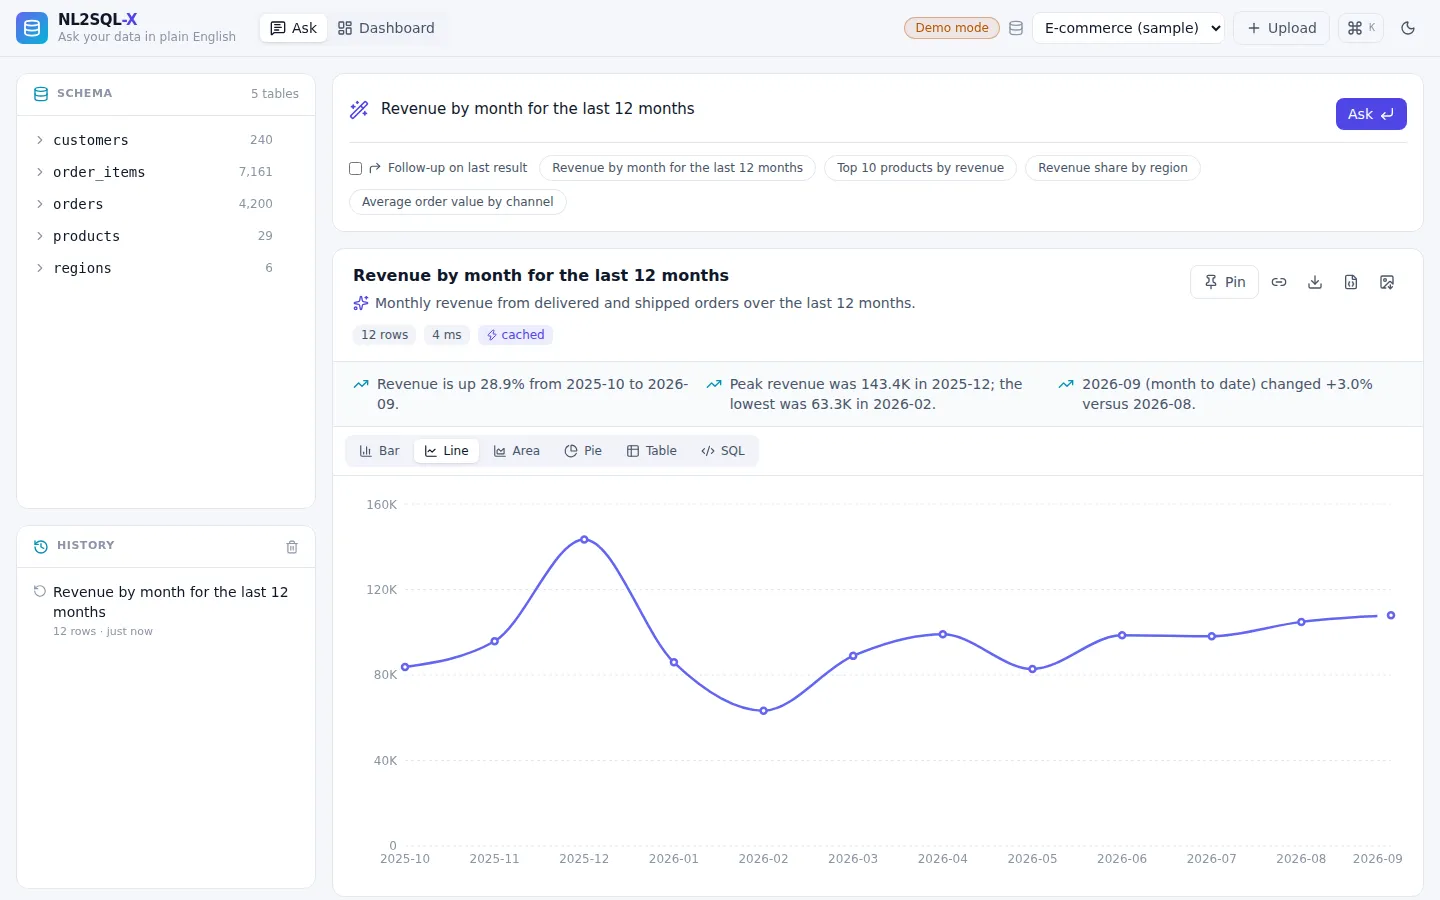The width and height of the screenshot is (1440, 900).
Task: Click the export file icon beside download
Action: [x=1351, y=282]
